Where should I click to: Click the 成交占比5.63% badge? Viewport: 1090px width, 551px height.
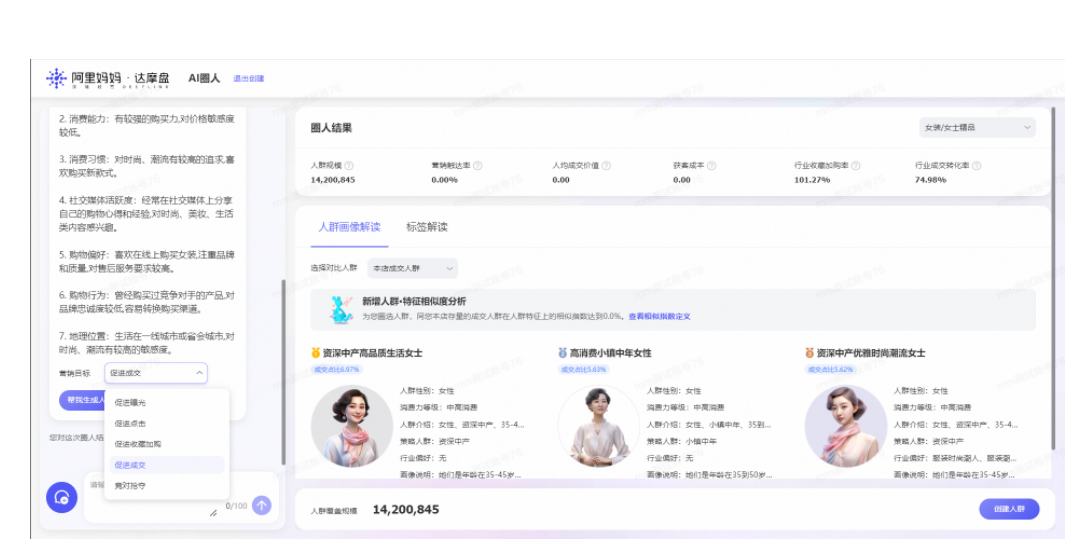click(583, 370)
